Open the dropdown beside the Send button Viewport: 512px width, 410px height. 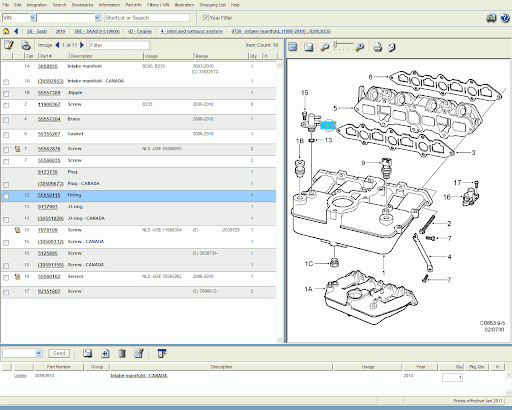[x=39, y=353]
